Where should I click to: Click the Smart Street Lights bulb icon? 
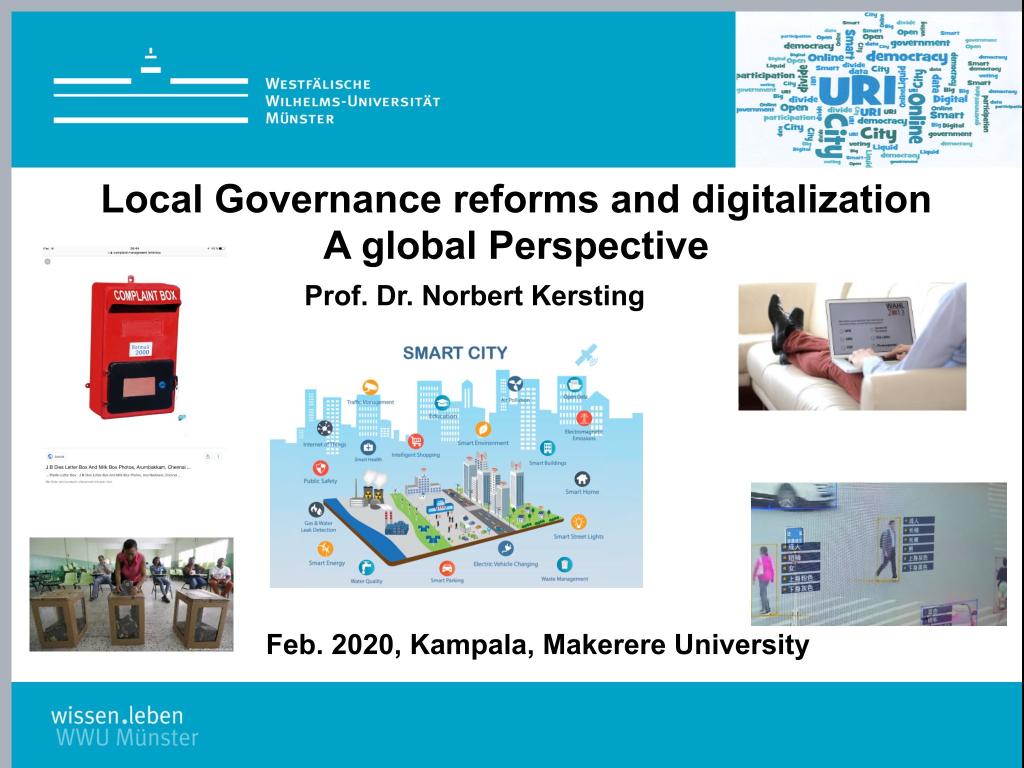click(578, 521)
